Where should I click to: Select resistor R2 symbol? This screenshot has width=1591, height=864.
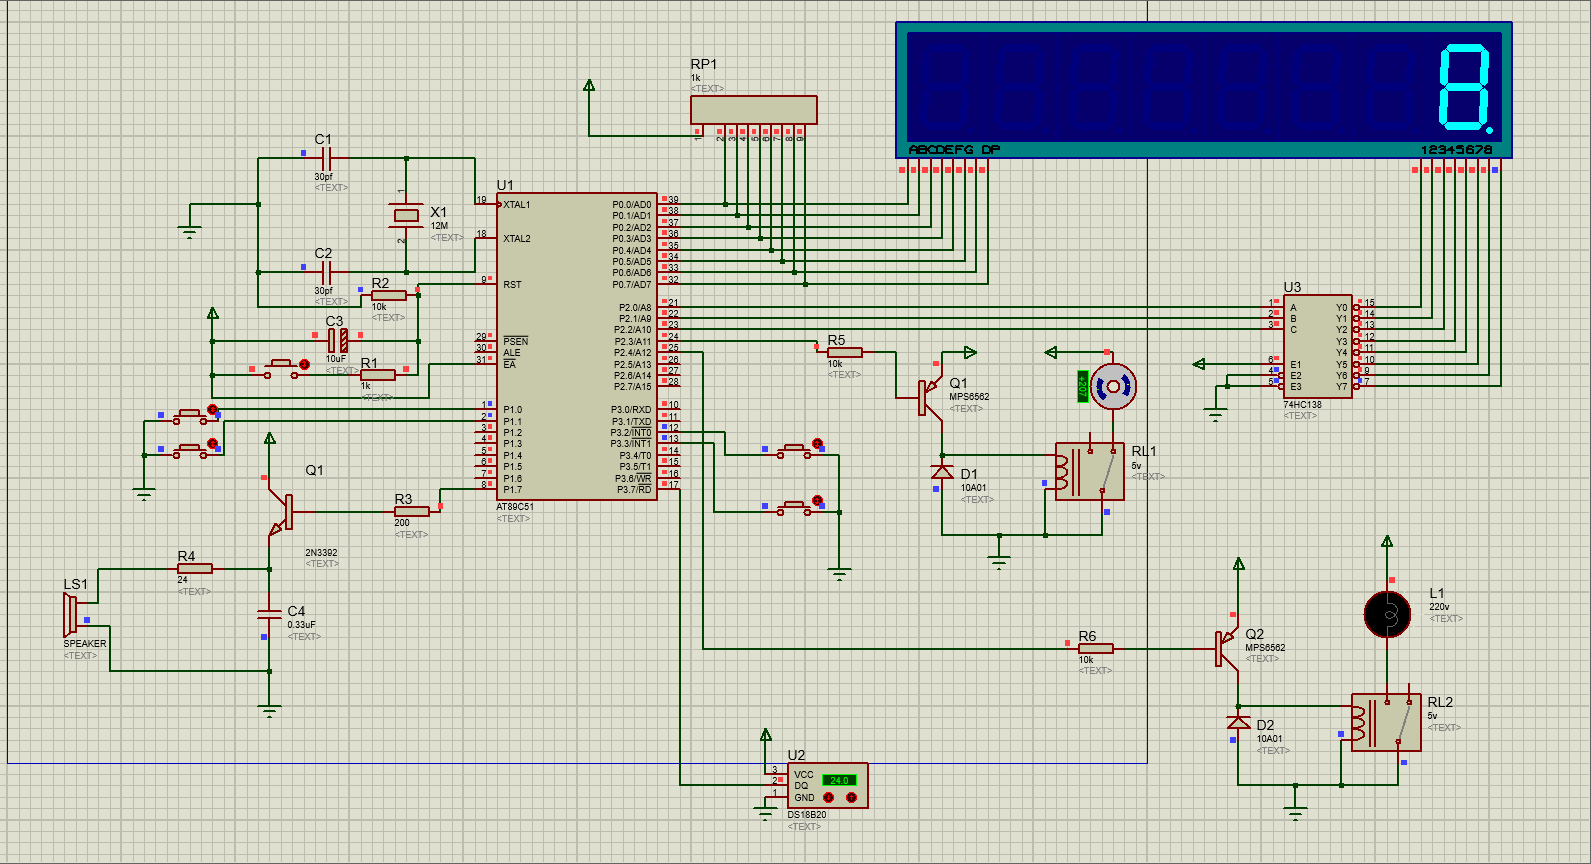(x=389, y=295)
